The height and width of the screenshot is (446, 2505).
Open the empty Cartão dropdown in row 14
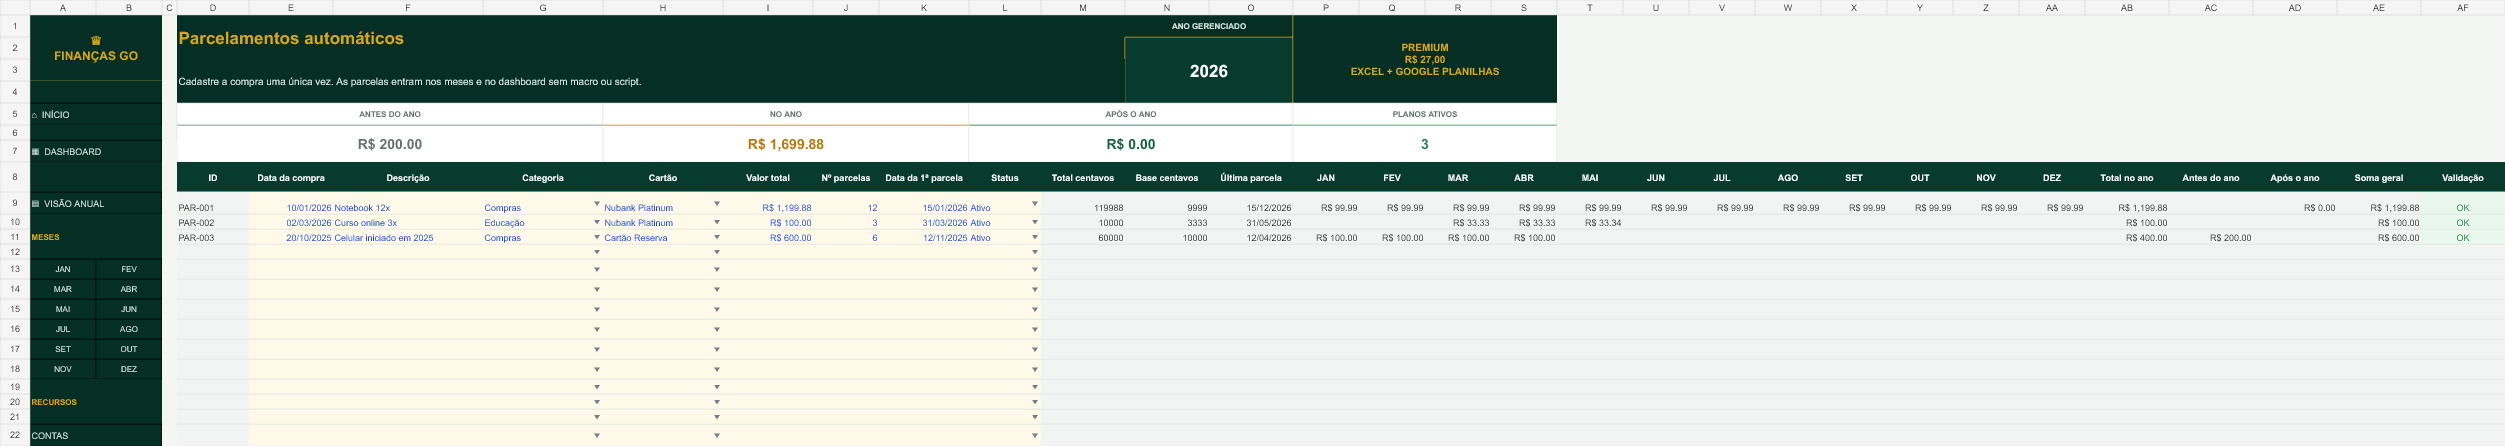(717, 290)
